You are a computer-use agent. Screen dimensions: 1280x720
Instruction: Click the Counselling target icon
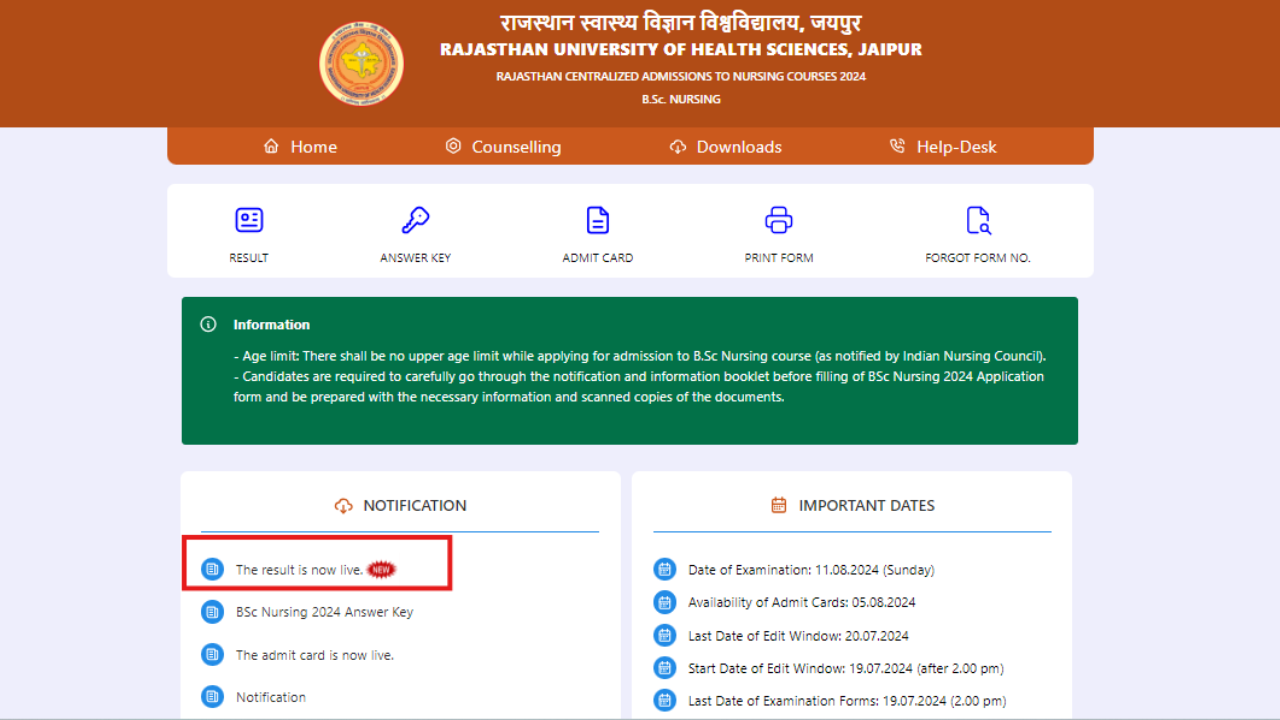click(x=453, y=146)
